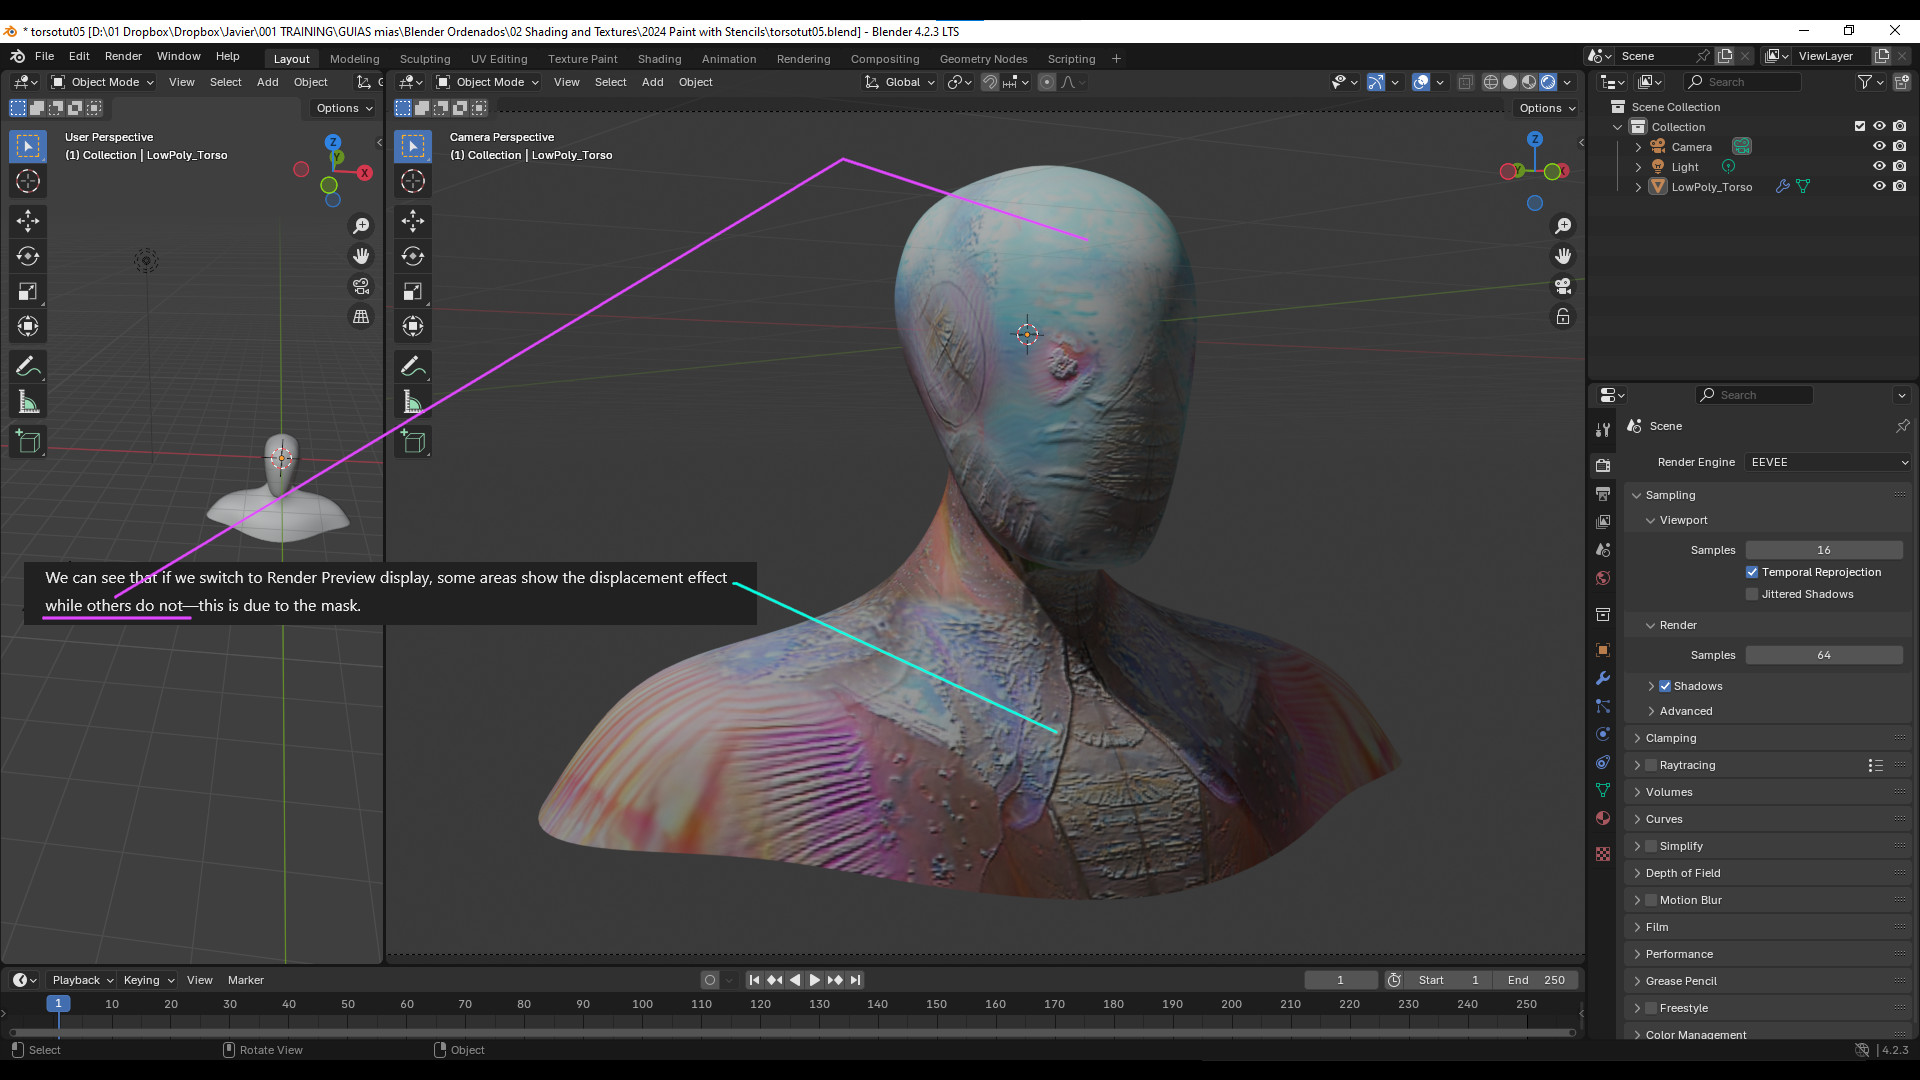Open Options dropdown in the left viewport
Viewport: 1920px width, 1080px height.
pos(344,108)
